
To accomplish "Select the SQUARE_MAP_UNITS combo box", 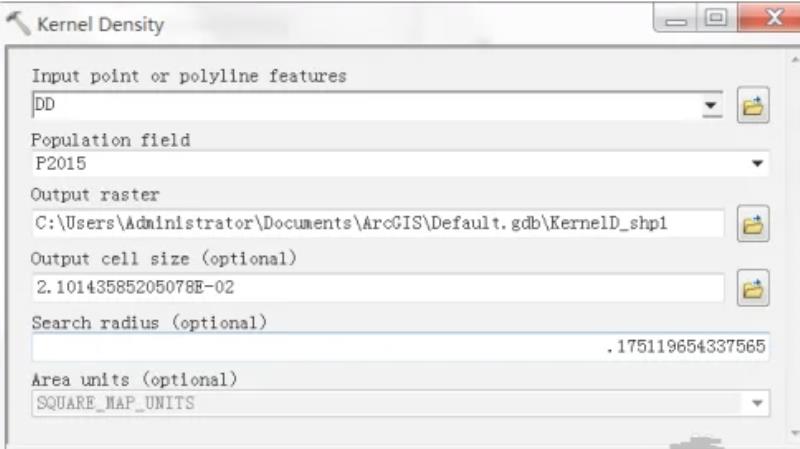I will tap(401, 403).
